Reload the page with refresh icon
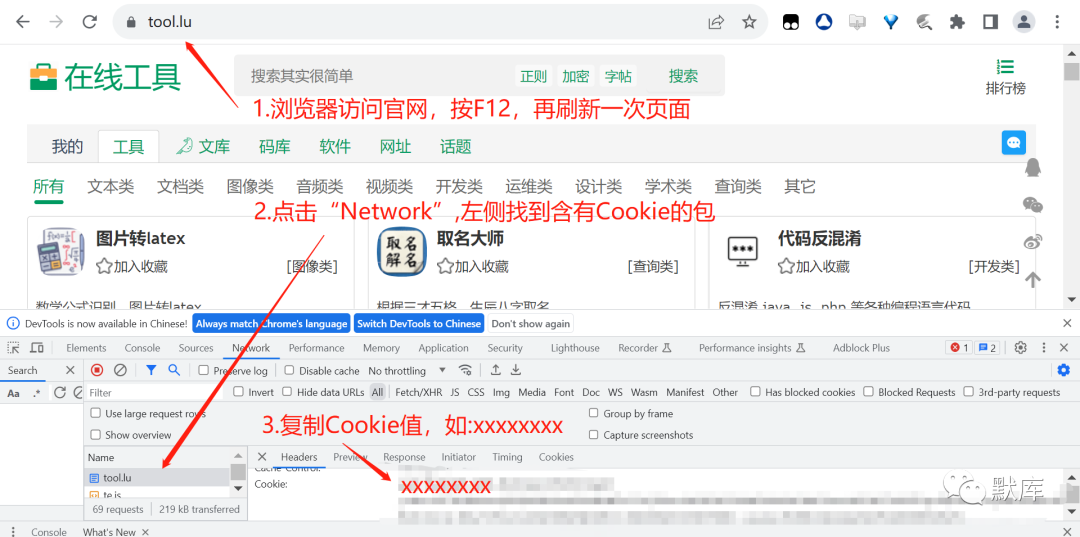1080x537 pixels. coord(90,22)
